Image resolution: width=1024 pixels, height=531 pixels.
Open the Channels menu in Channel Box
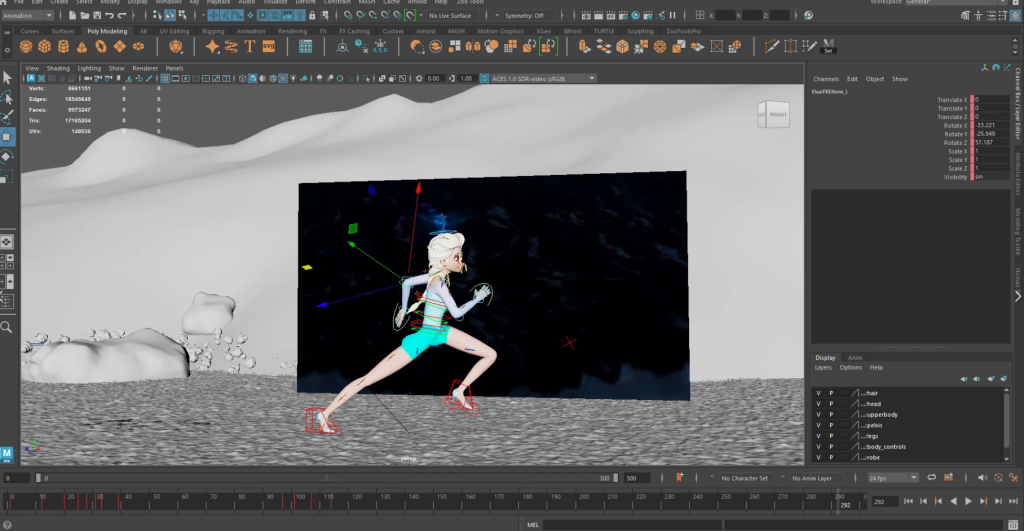pyautogui.click(x=825, y=79)
